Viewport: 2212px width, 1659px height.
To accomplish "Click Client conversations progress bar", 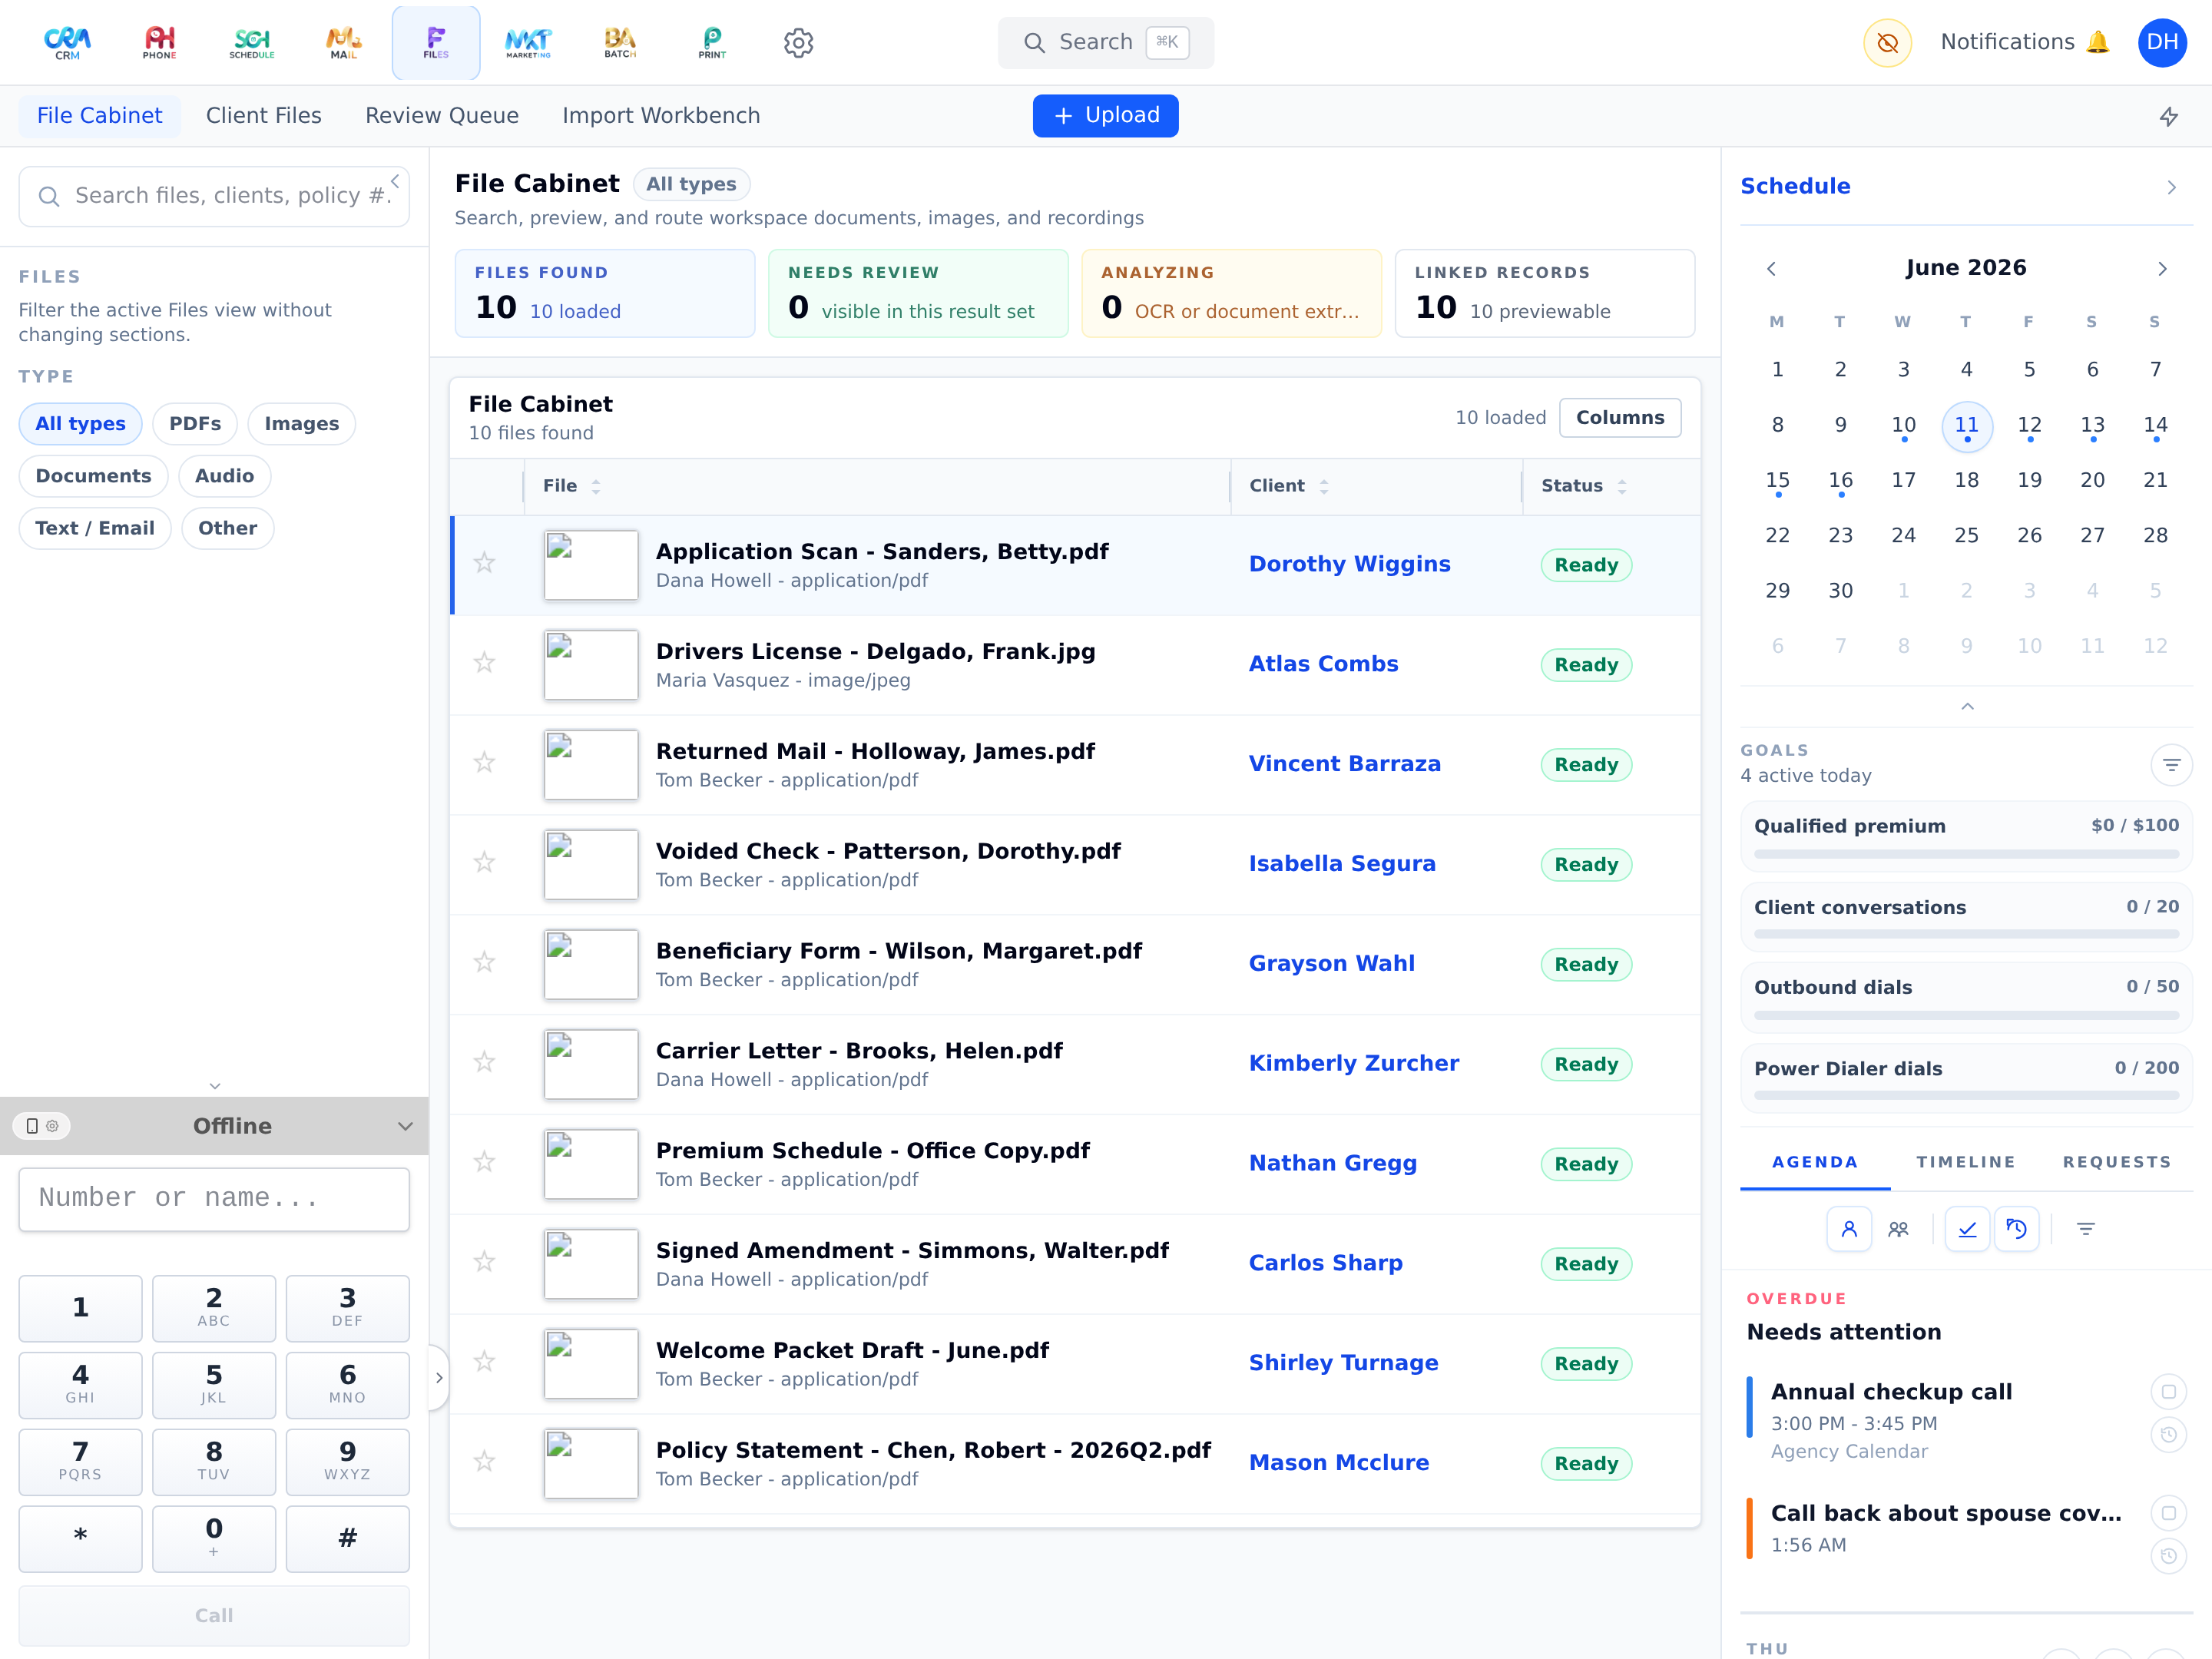I will tap(1966, 934).
